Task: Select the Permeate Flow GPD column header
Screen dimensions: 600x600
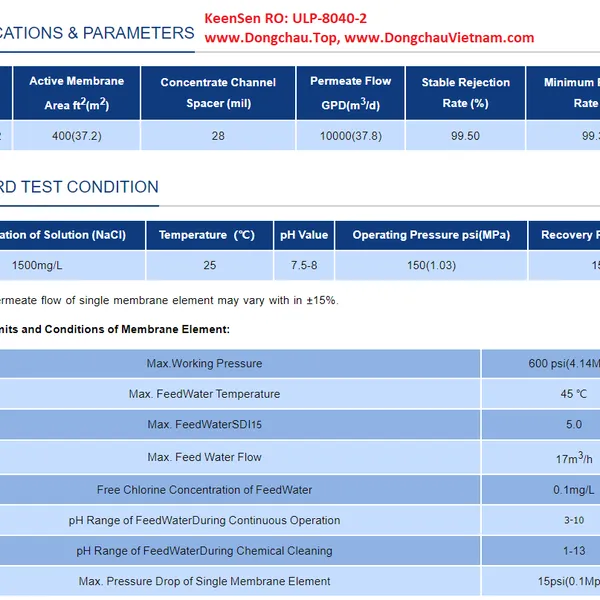Action: 350,92
